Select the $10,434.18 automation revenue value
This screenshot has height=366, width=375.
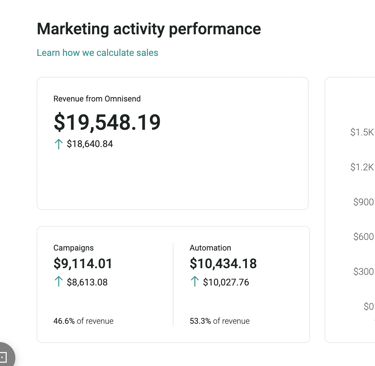click(223, 264)
